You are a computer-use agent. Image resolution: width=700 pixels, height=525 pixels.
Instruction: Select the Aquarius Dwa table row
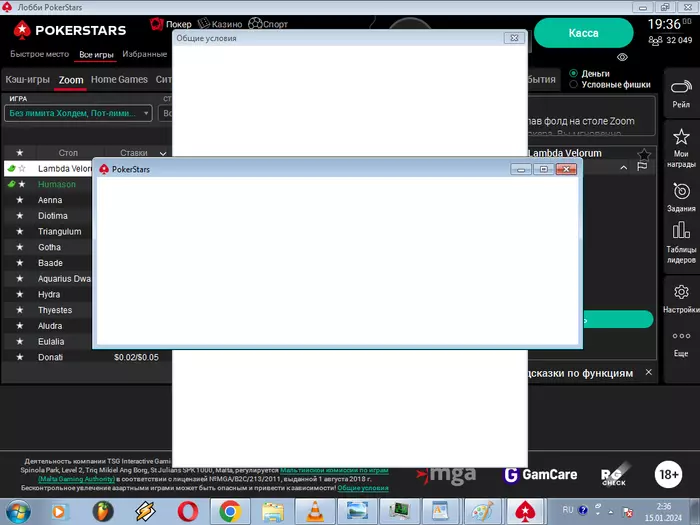[x=48, y=279]
